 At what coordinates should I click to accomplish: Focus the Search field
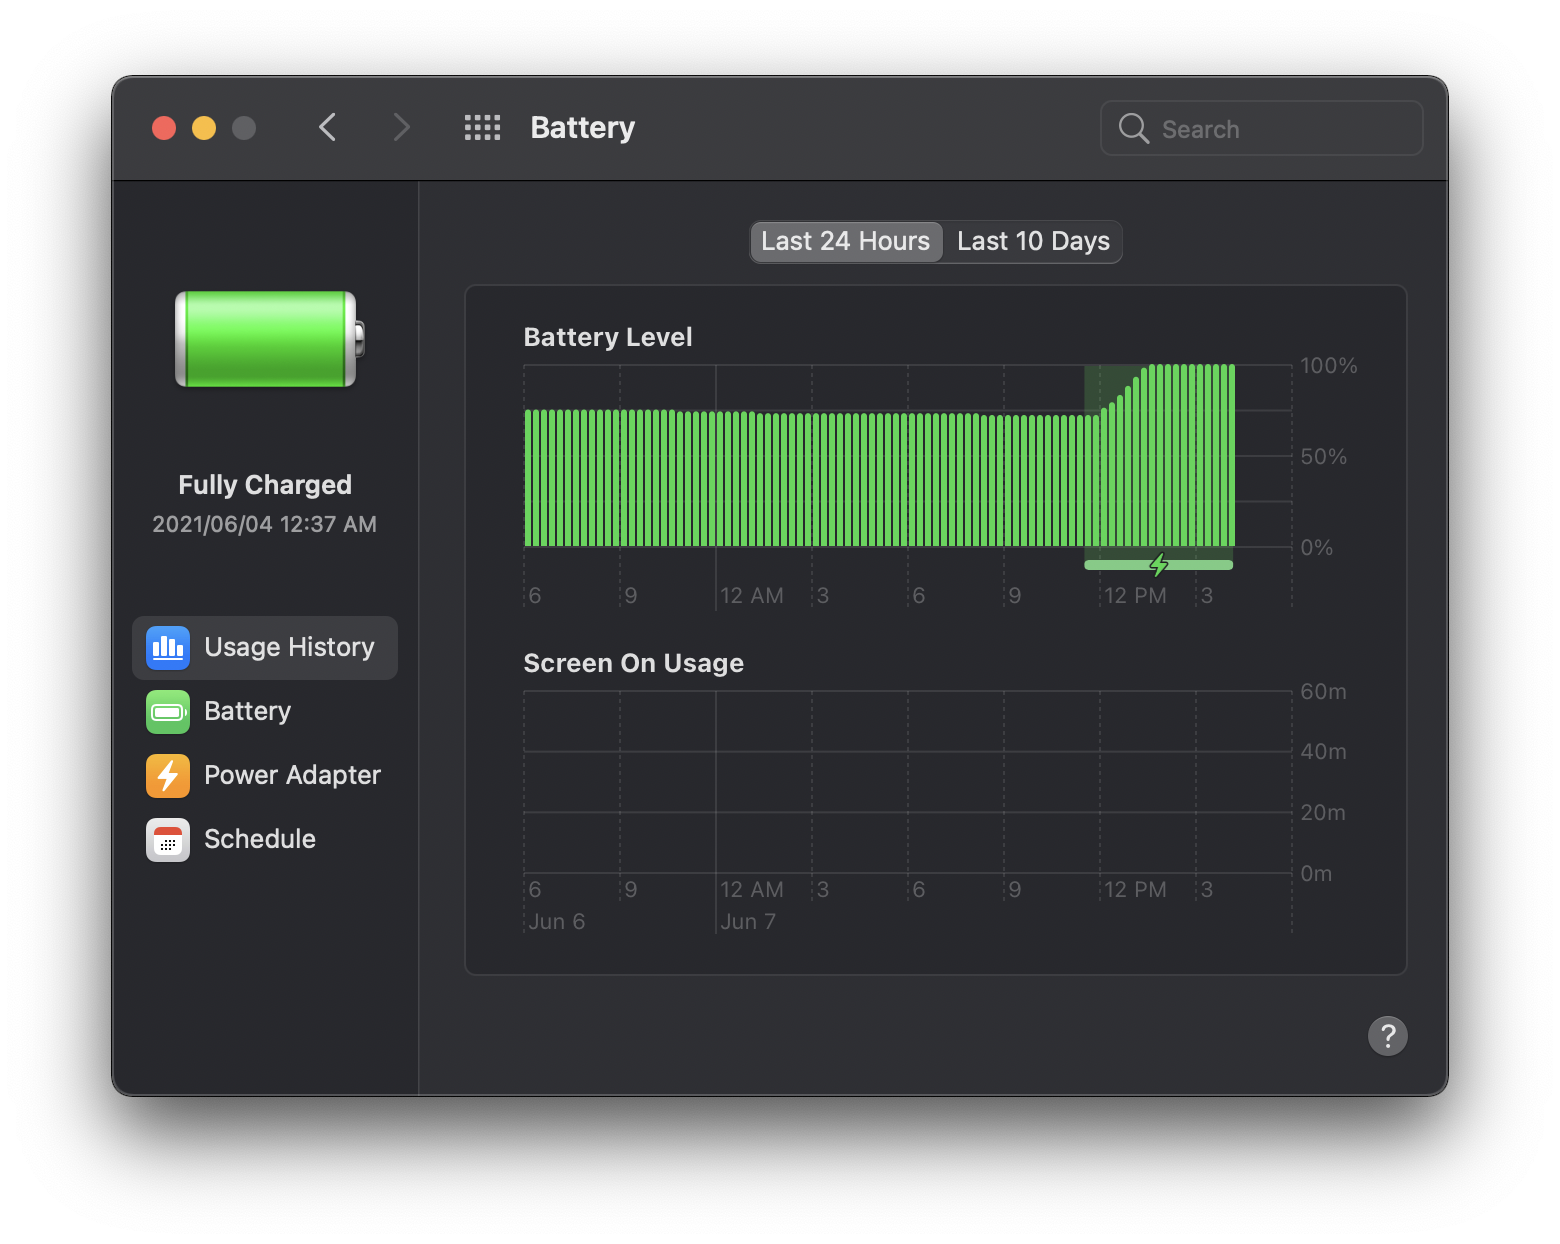click(1262, 128)
